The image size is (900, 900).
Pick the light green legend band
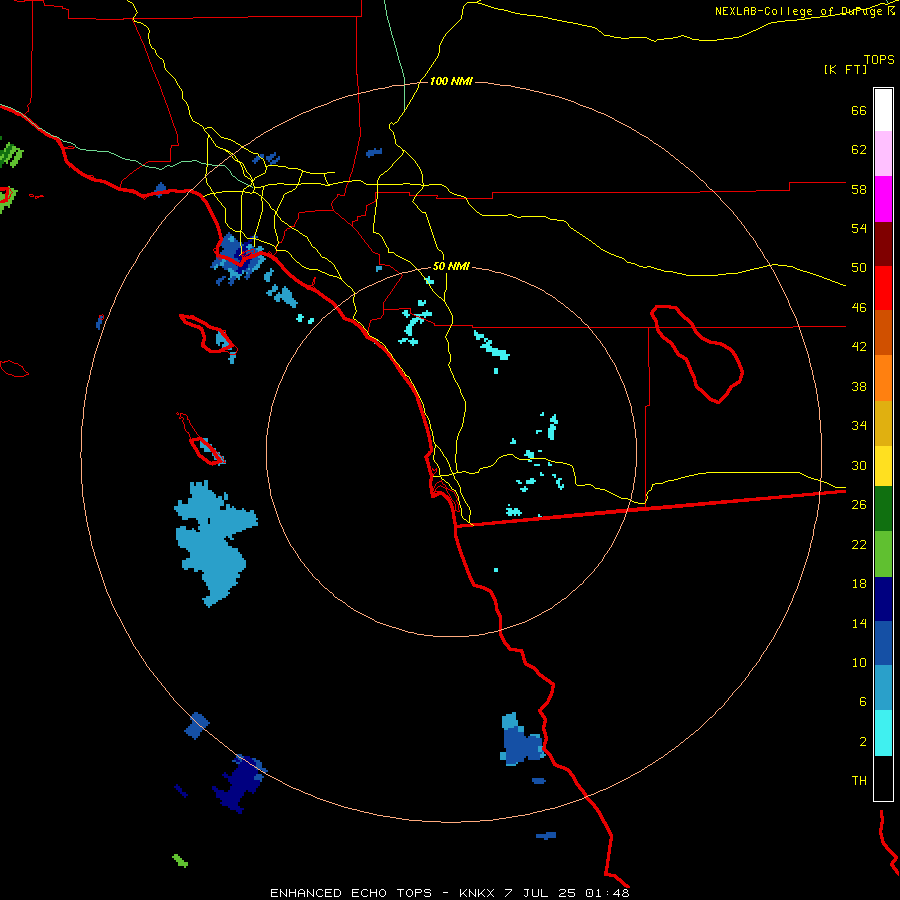click(x=883, y=554)
